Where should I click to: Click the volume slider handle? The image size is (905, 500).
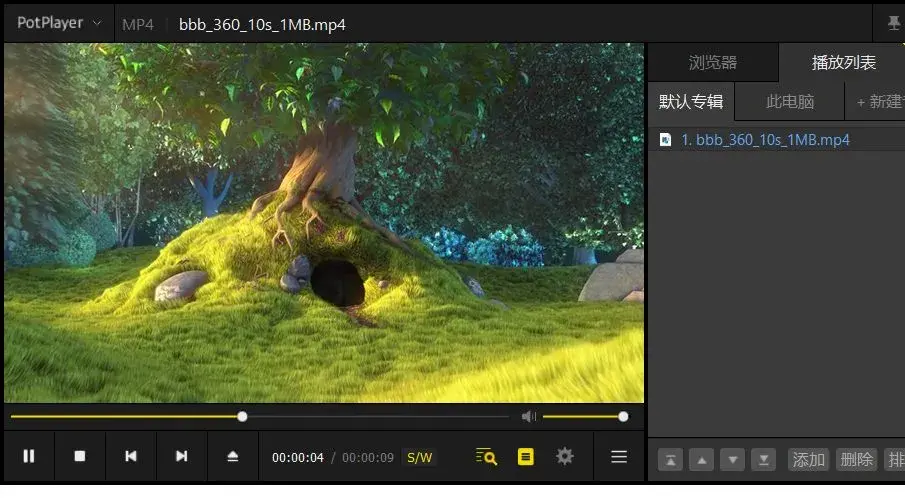pyautogui.click(x=623, y=416)
